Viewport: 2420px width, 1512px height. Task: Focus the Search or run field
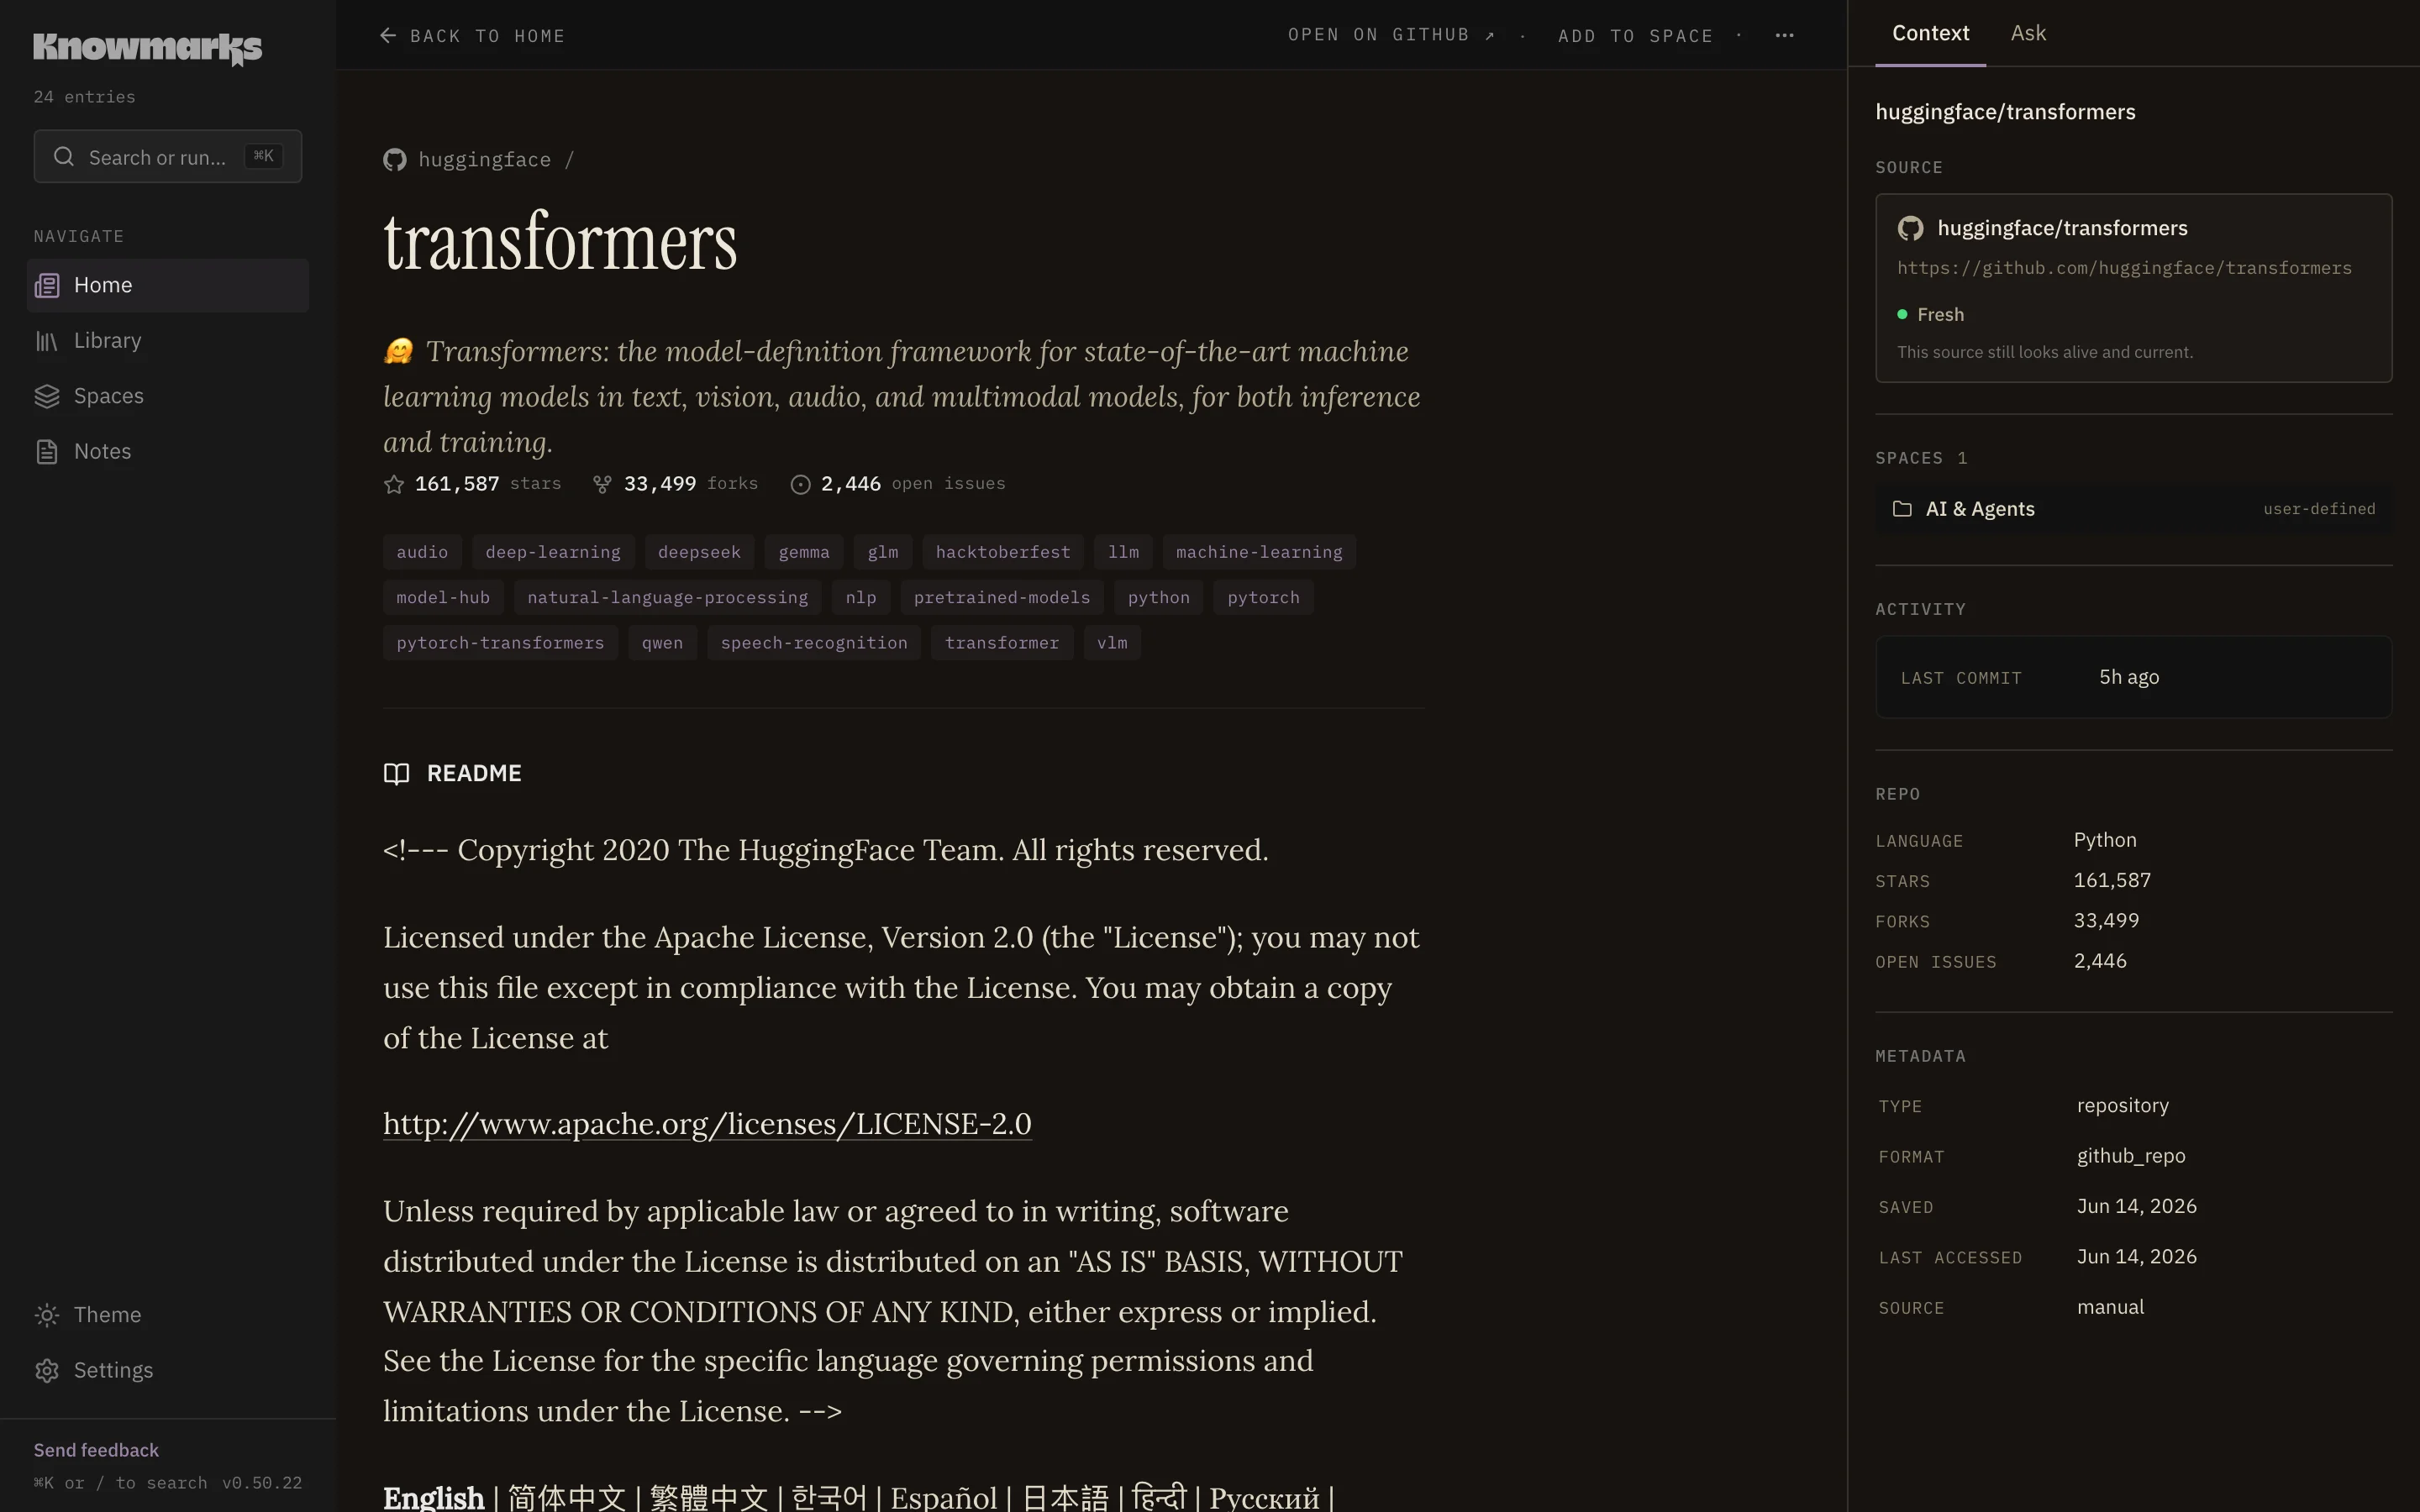click(x=168, y=157)
